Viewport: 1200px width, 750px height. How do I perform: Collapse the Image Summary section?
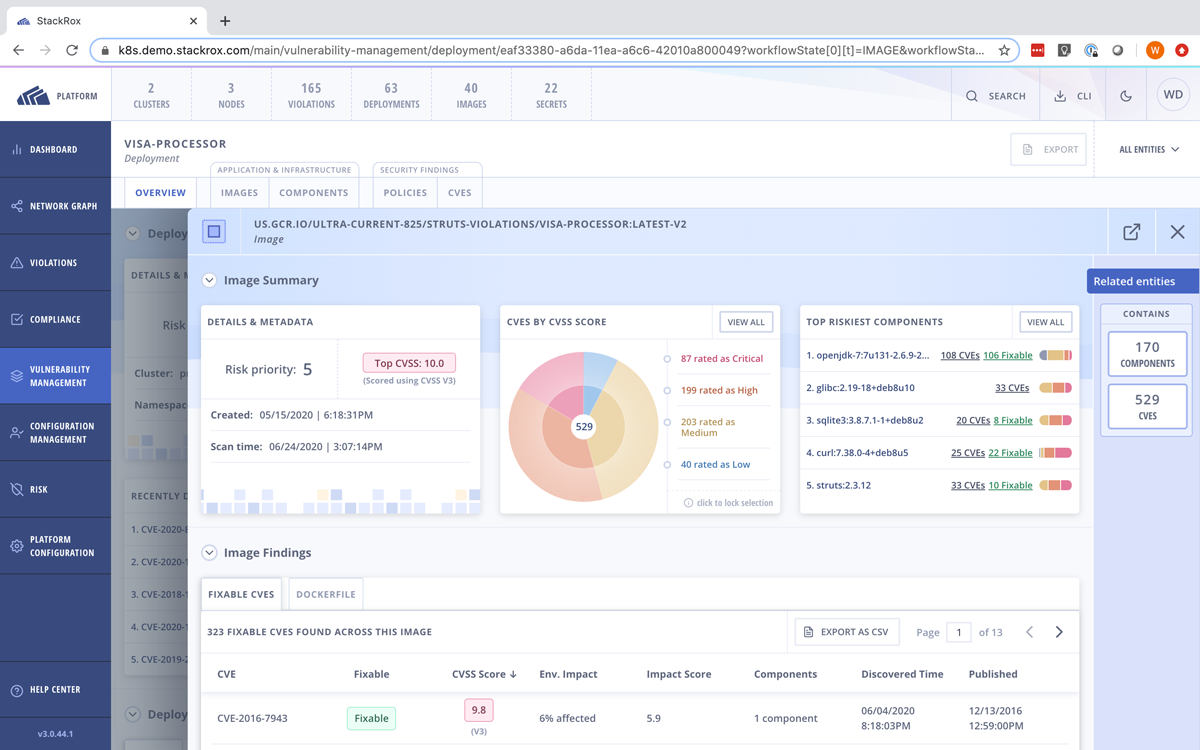click(210, 281)
